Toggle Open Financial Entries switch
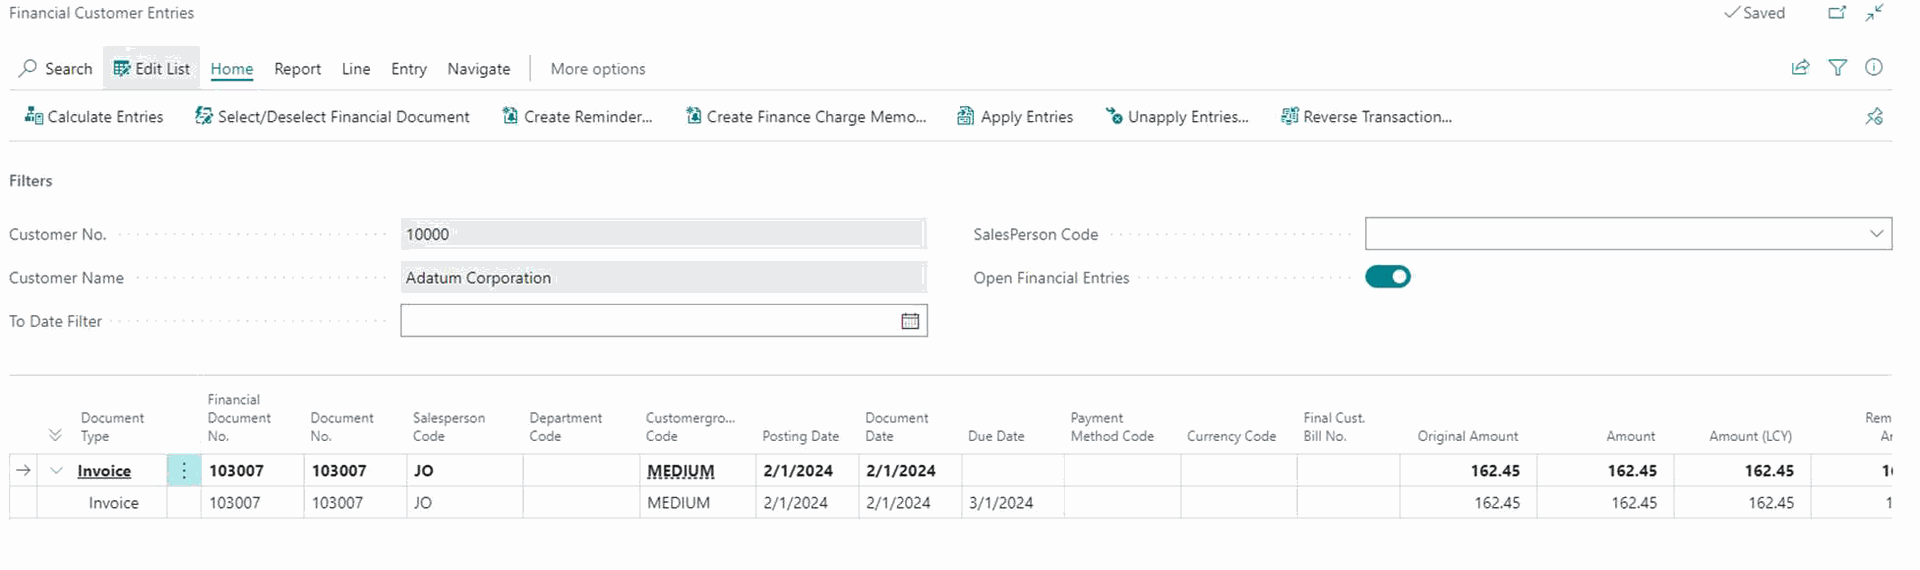This screenshot has height=570, width=1920. coord(1388,277)
